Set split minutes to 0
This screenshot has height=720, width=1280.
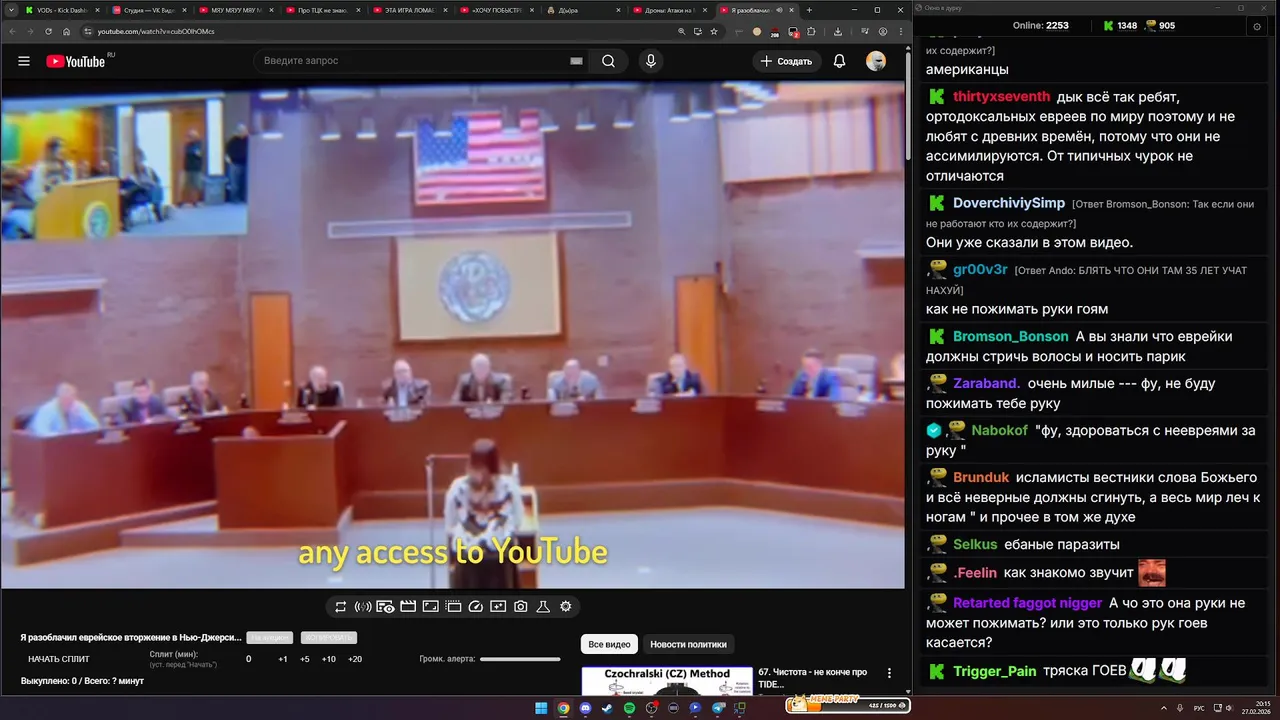pos(249,659)
